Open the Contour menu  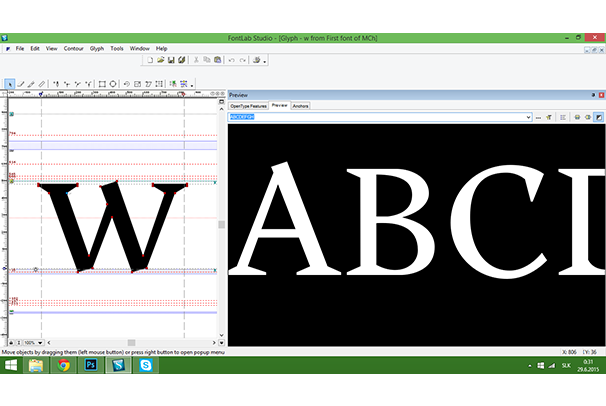pos(73,48)
